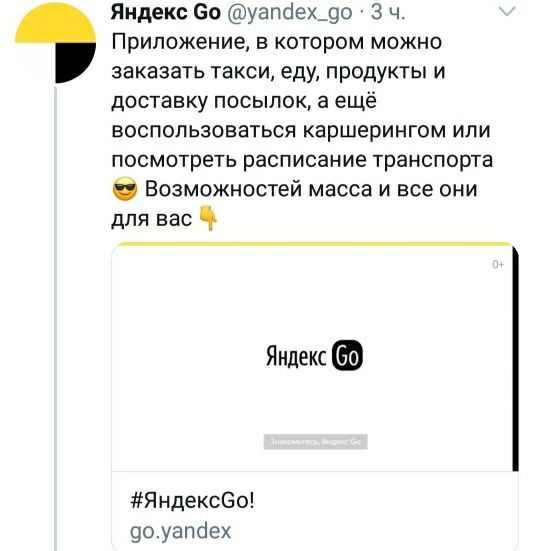
Task: Open the tweet timestamp 3 ч.
Action: tap(388, 12)
